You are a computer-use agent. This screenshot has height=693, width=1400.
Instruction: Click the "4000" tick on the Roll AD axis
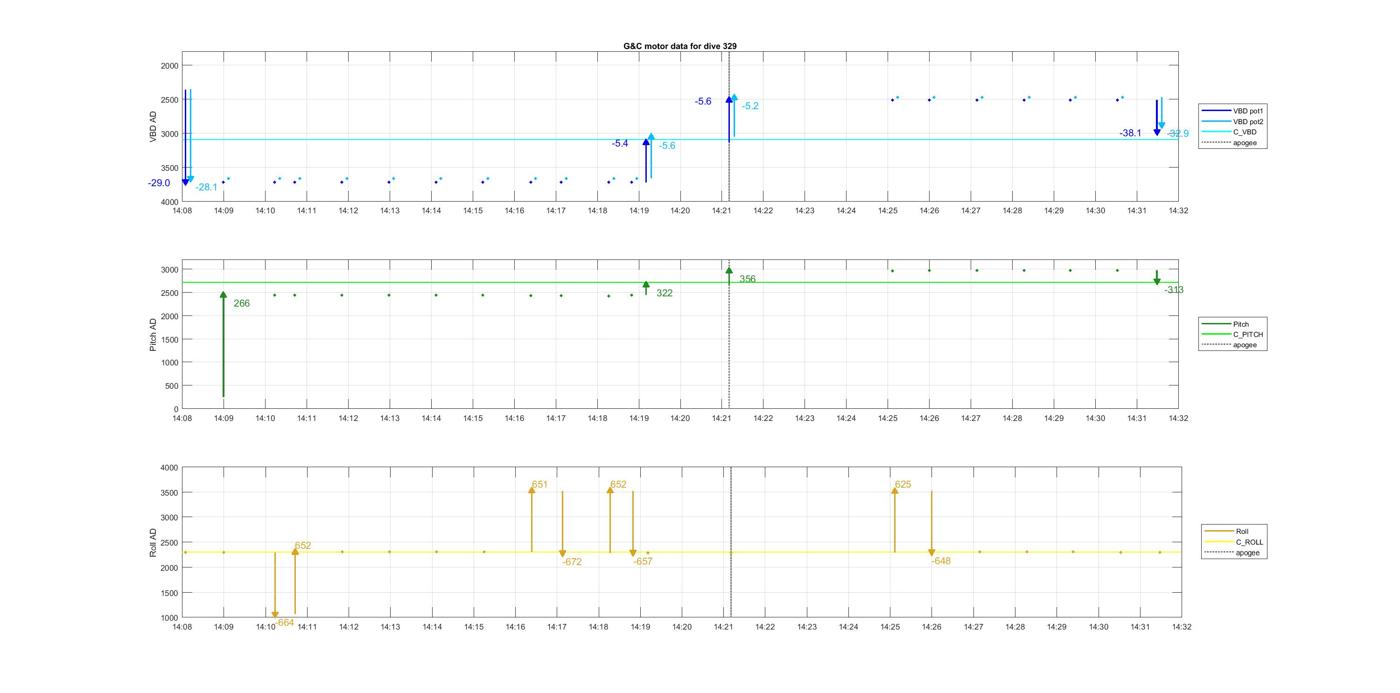[168, 468]
